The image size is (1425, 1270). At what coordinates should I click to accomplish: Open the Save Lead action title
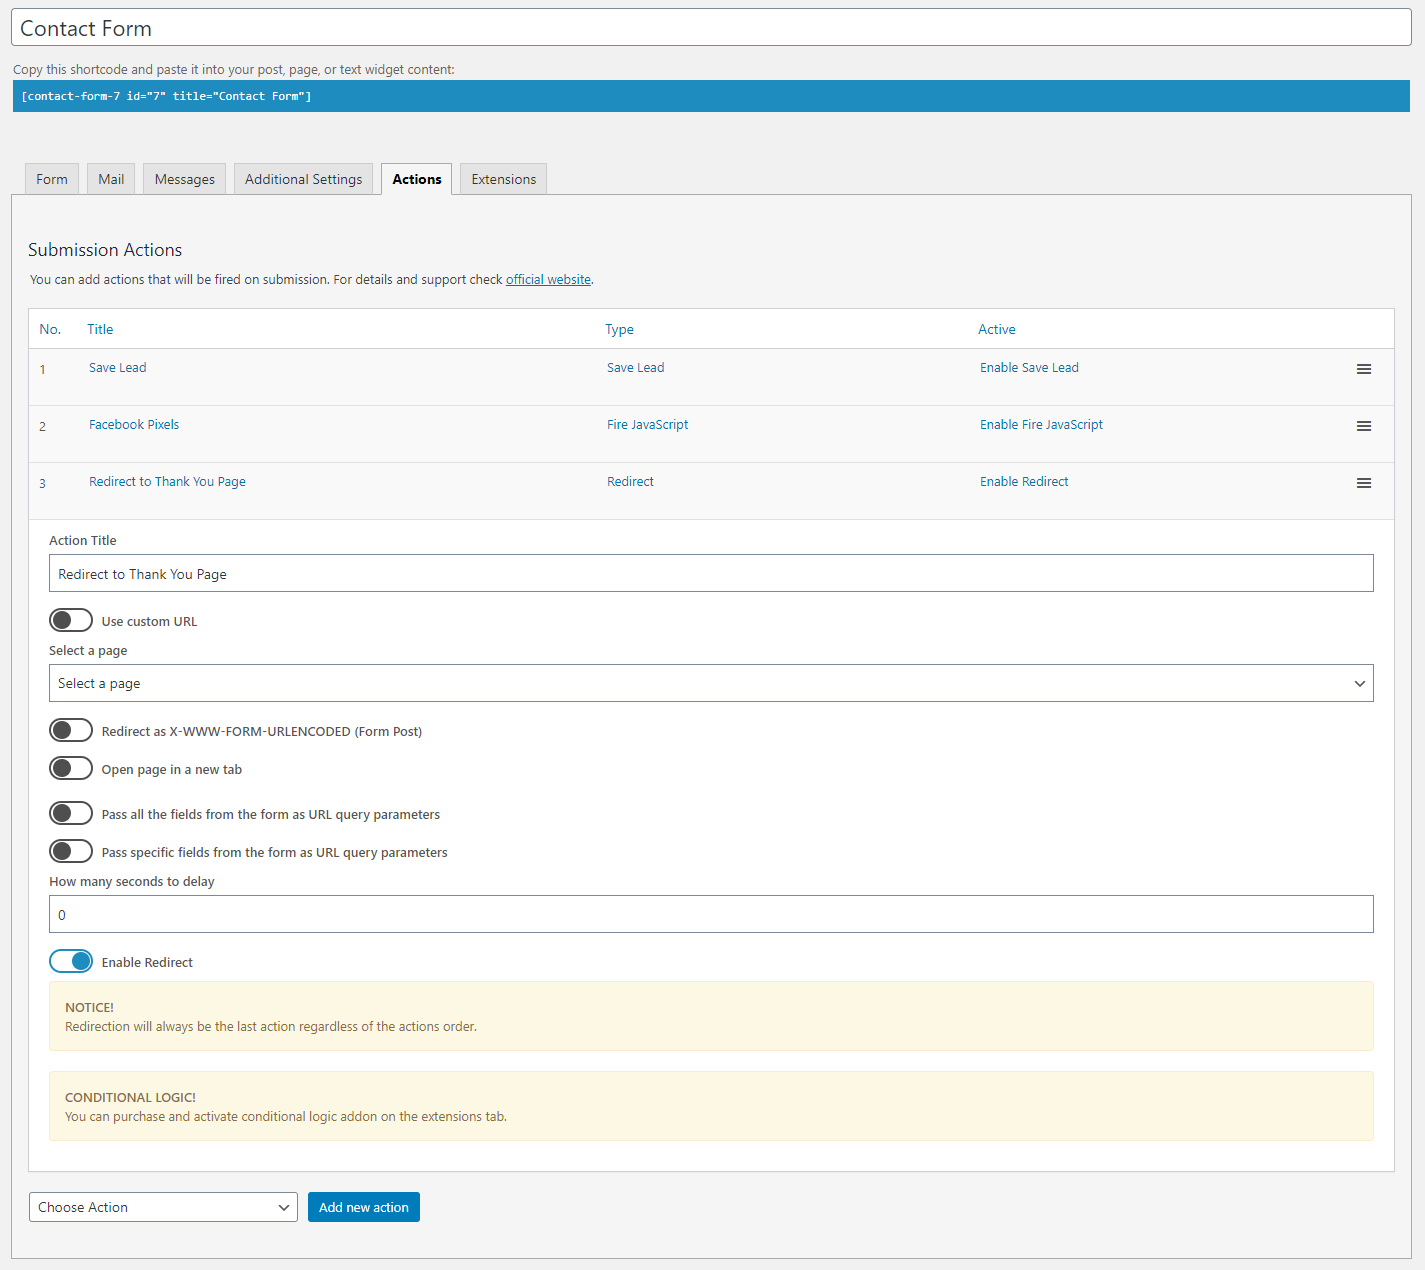click(x=117, y=367)
